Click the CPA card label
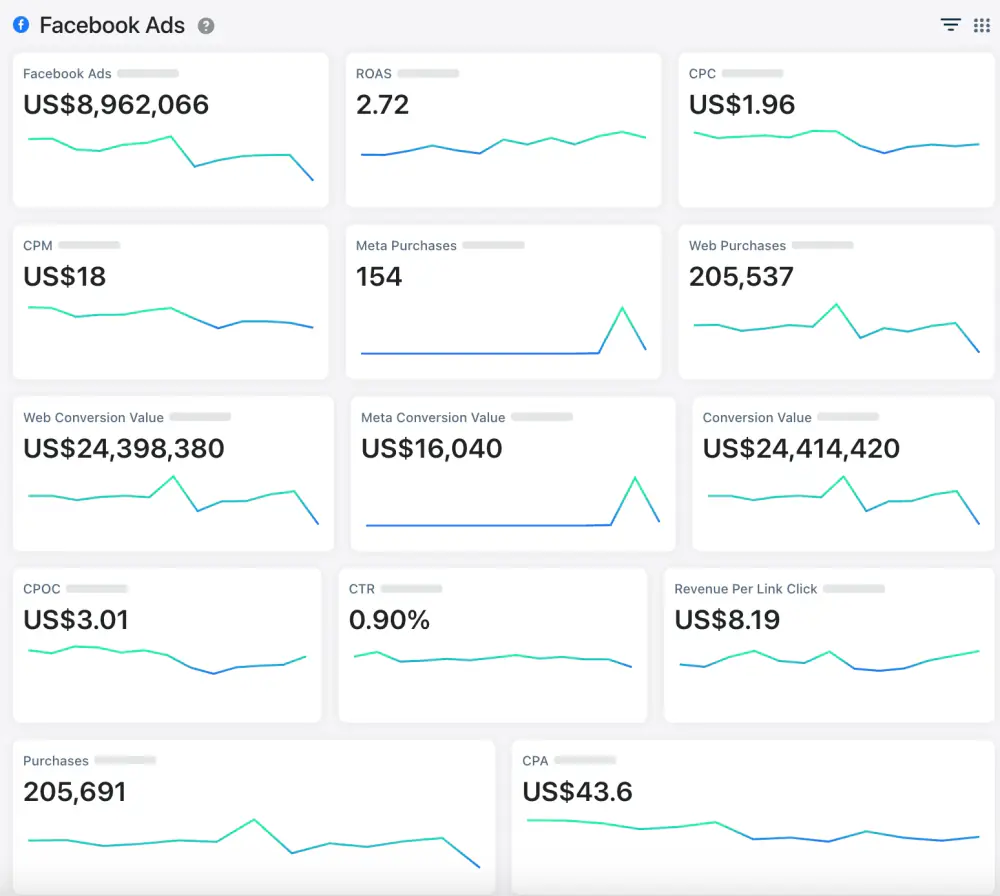The width and height of the screenshot is (1000, 896). point(535,761)
